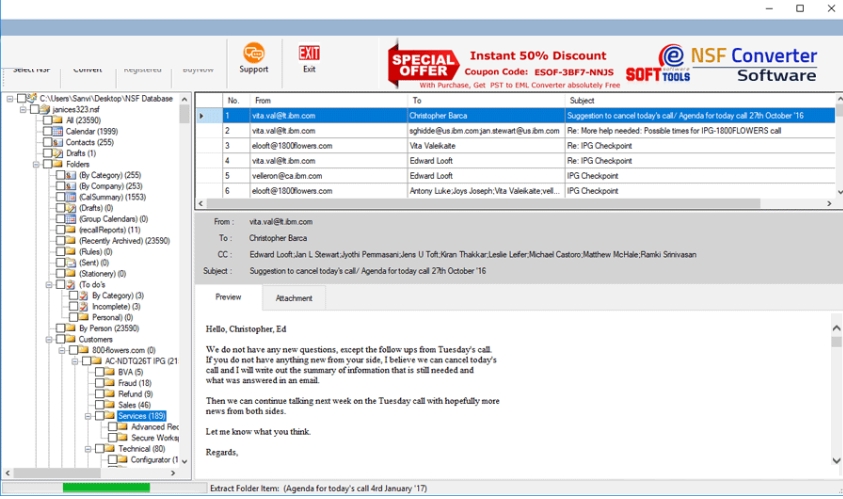Sort by the No. column header
Image resolution: width=843 pixels, height=499 pixels.
(x=236, y=100)
